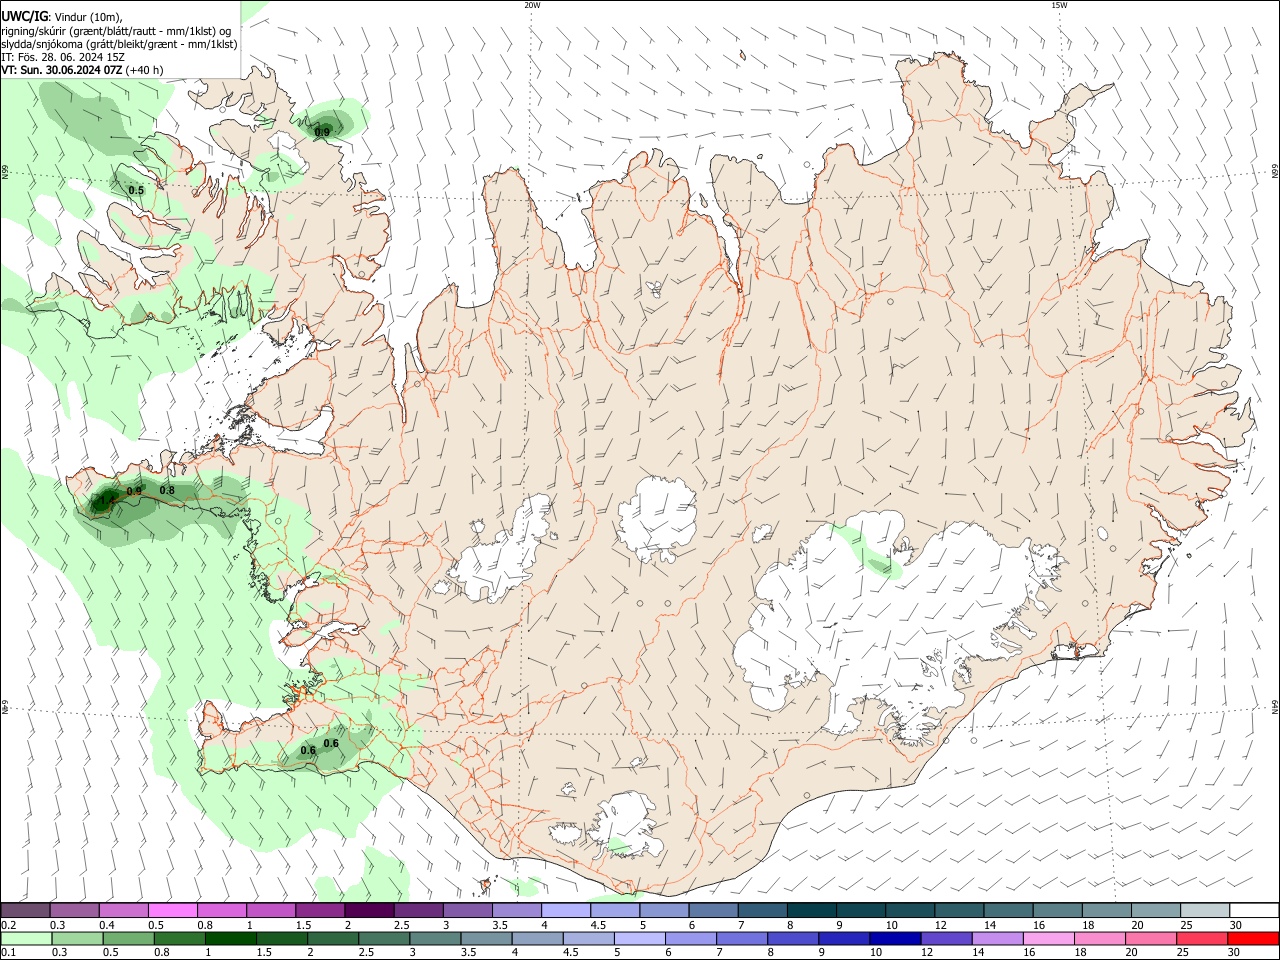Pick the light periwinkle 4–4.5 snow swatch
This screenshot has height=960, width=1280.
(x=565, y=910)
